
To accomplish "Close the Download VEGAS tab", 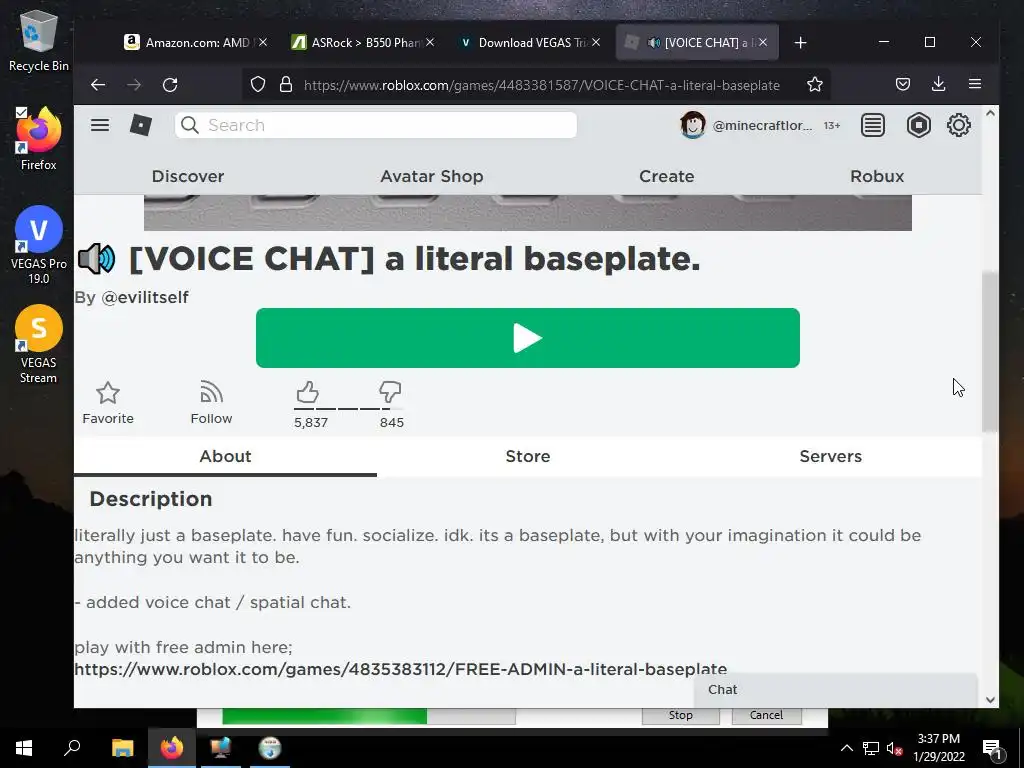I will pos(596,42).
